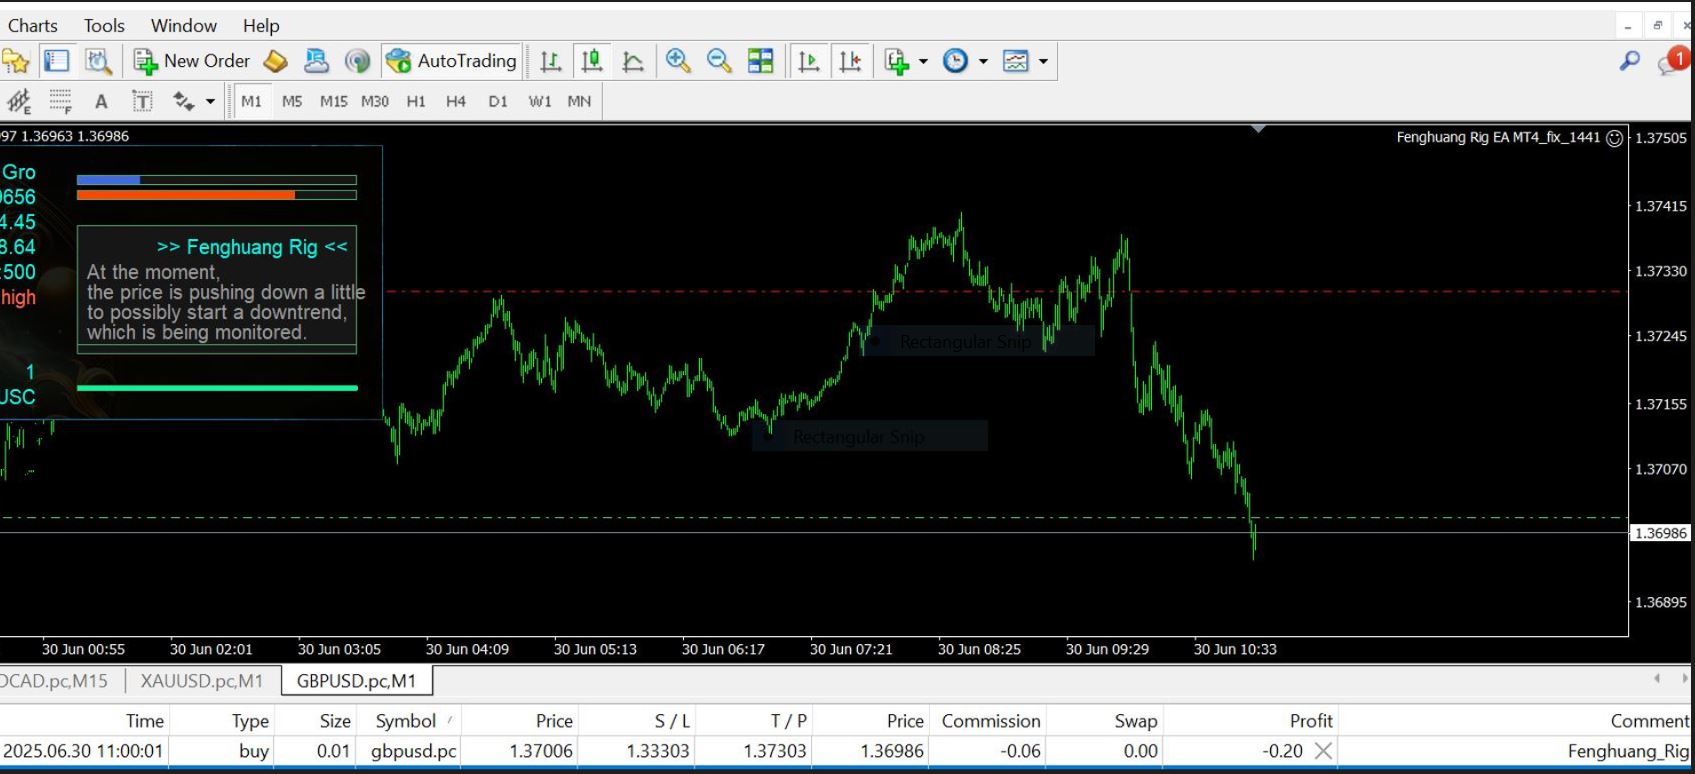Switch chart to bar chart view

pyautogui.click(x=550, y=61)
